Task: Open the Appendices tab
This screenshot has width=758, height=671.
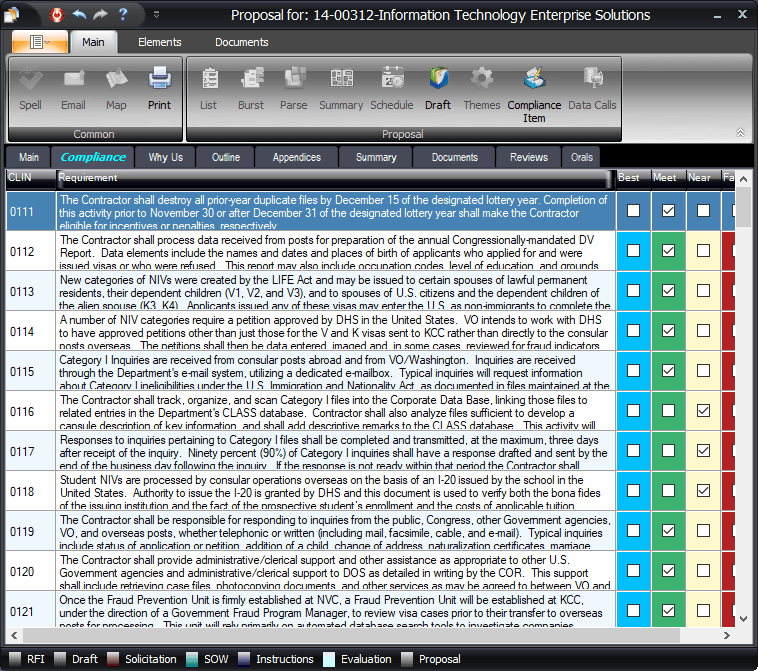Action: click(296, 157)
